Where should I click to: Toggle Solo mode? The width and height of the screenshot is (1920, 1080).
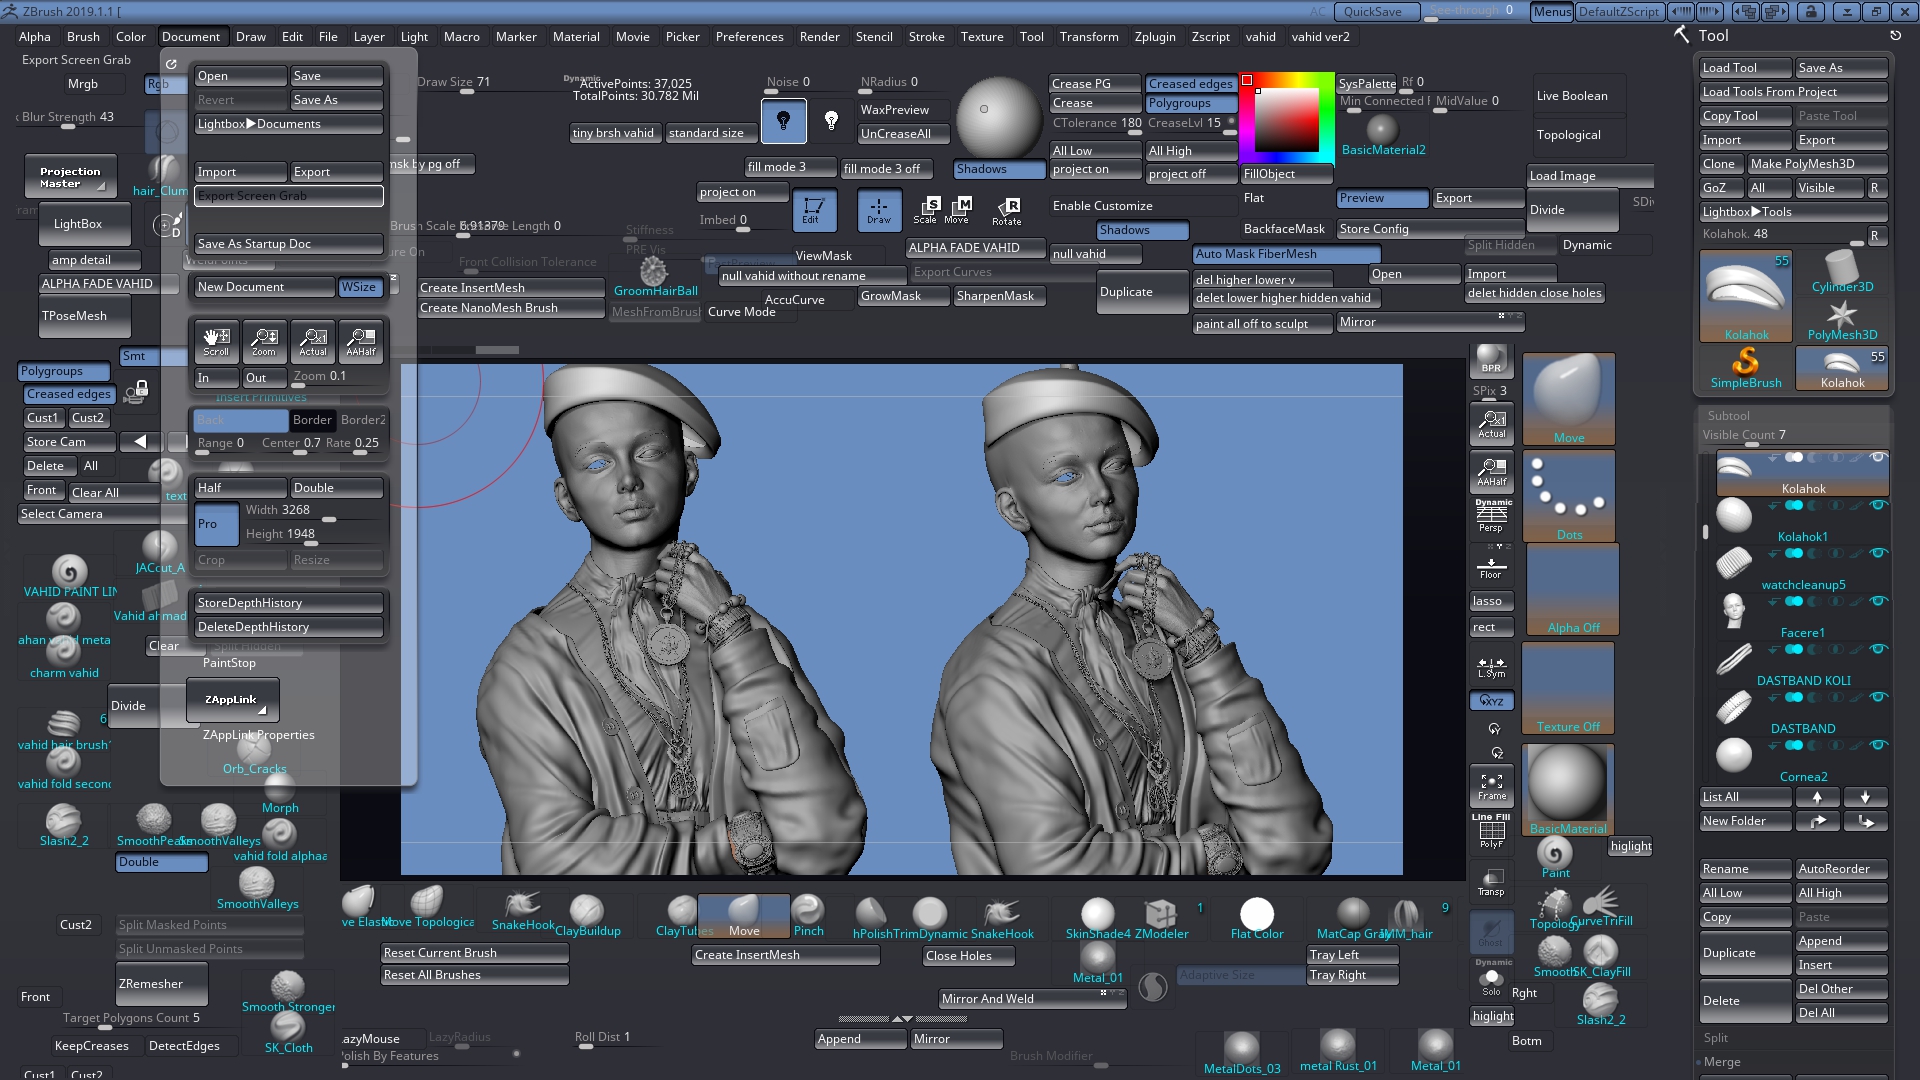click(1491, 981)
